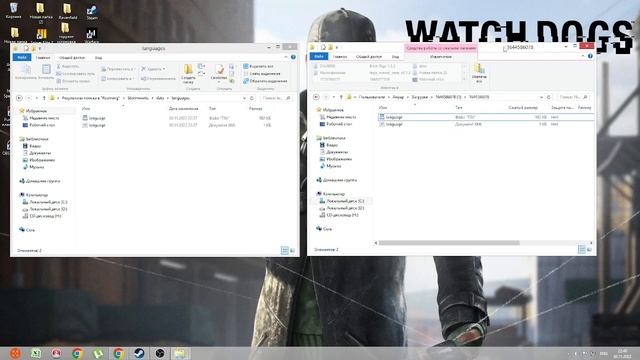Open the Extract tab under Compressed Folder Tools

click(x=441, y=56)
